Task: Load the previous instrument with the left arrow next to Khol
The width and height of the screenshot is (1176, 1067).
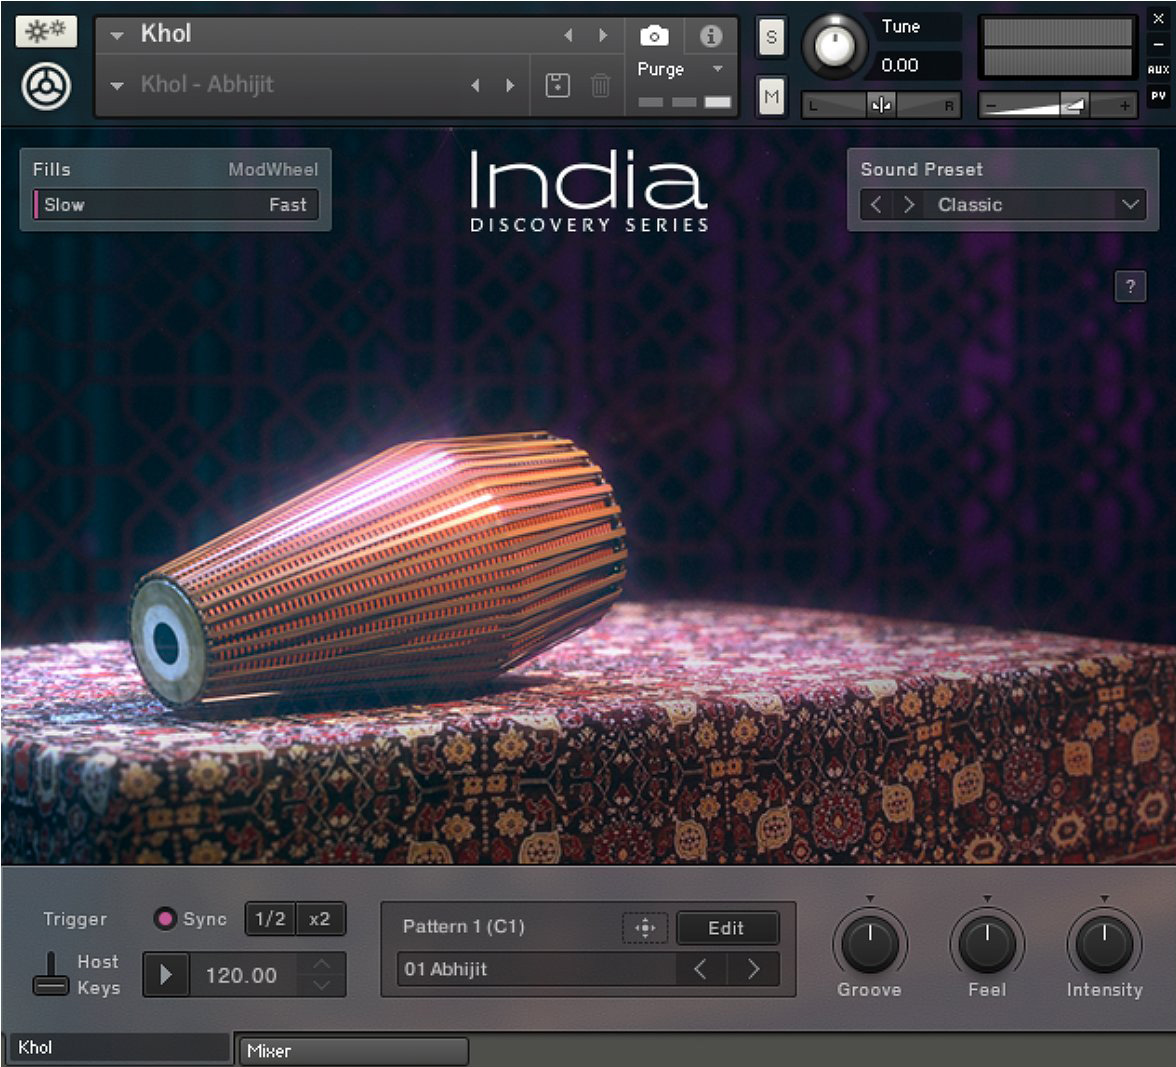Action: (568, 35)
